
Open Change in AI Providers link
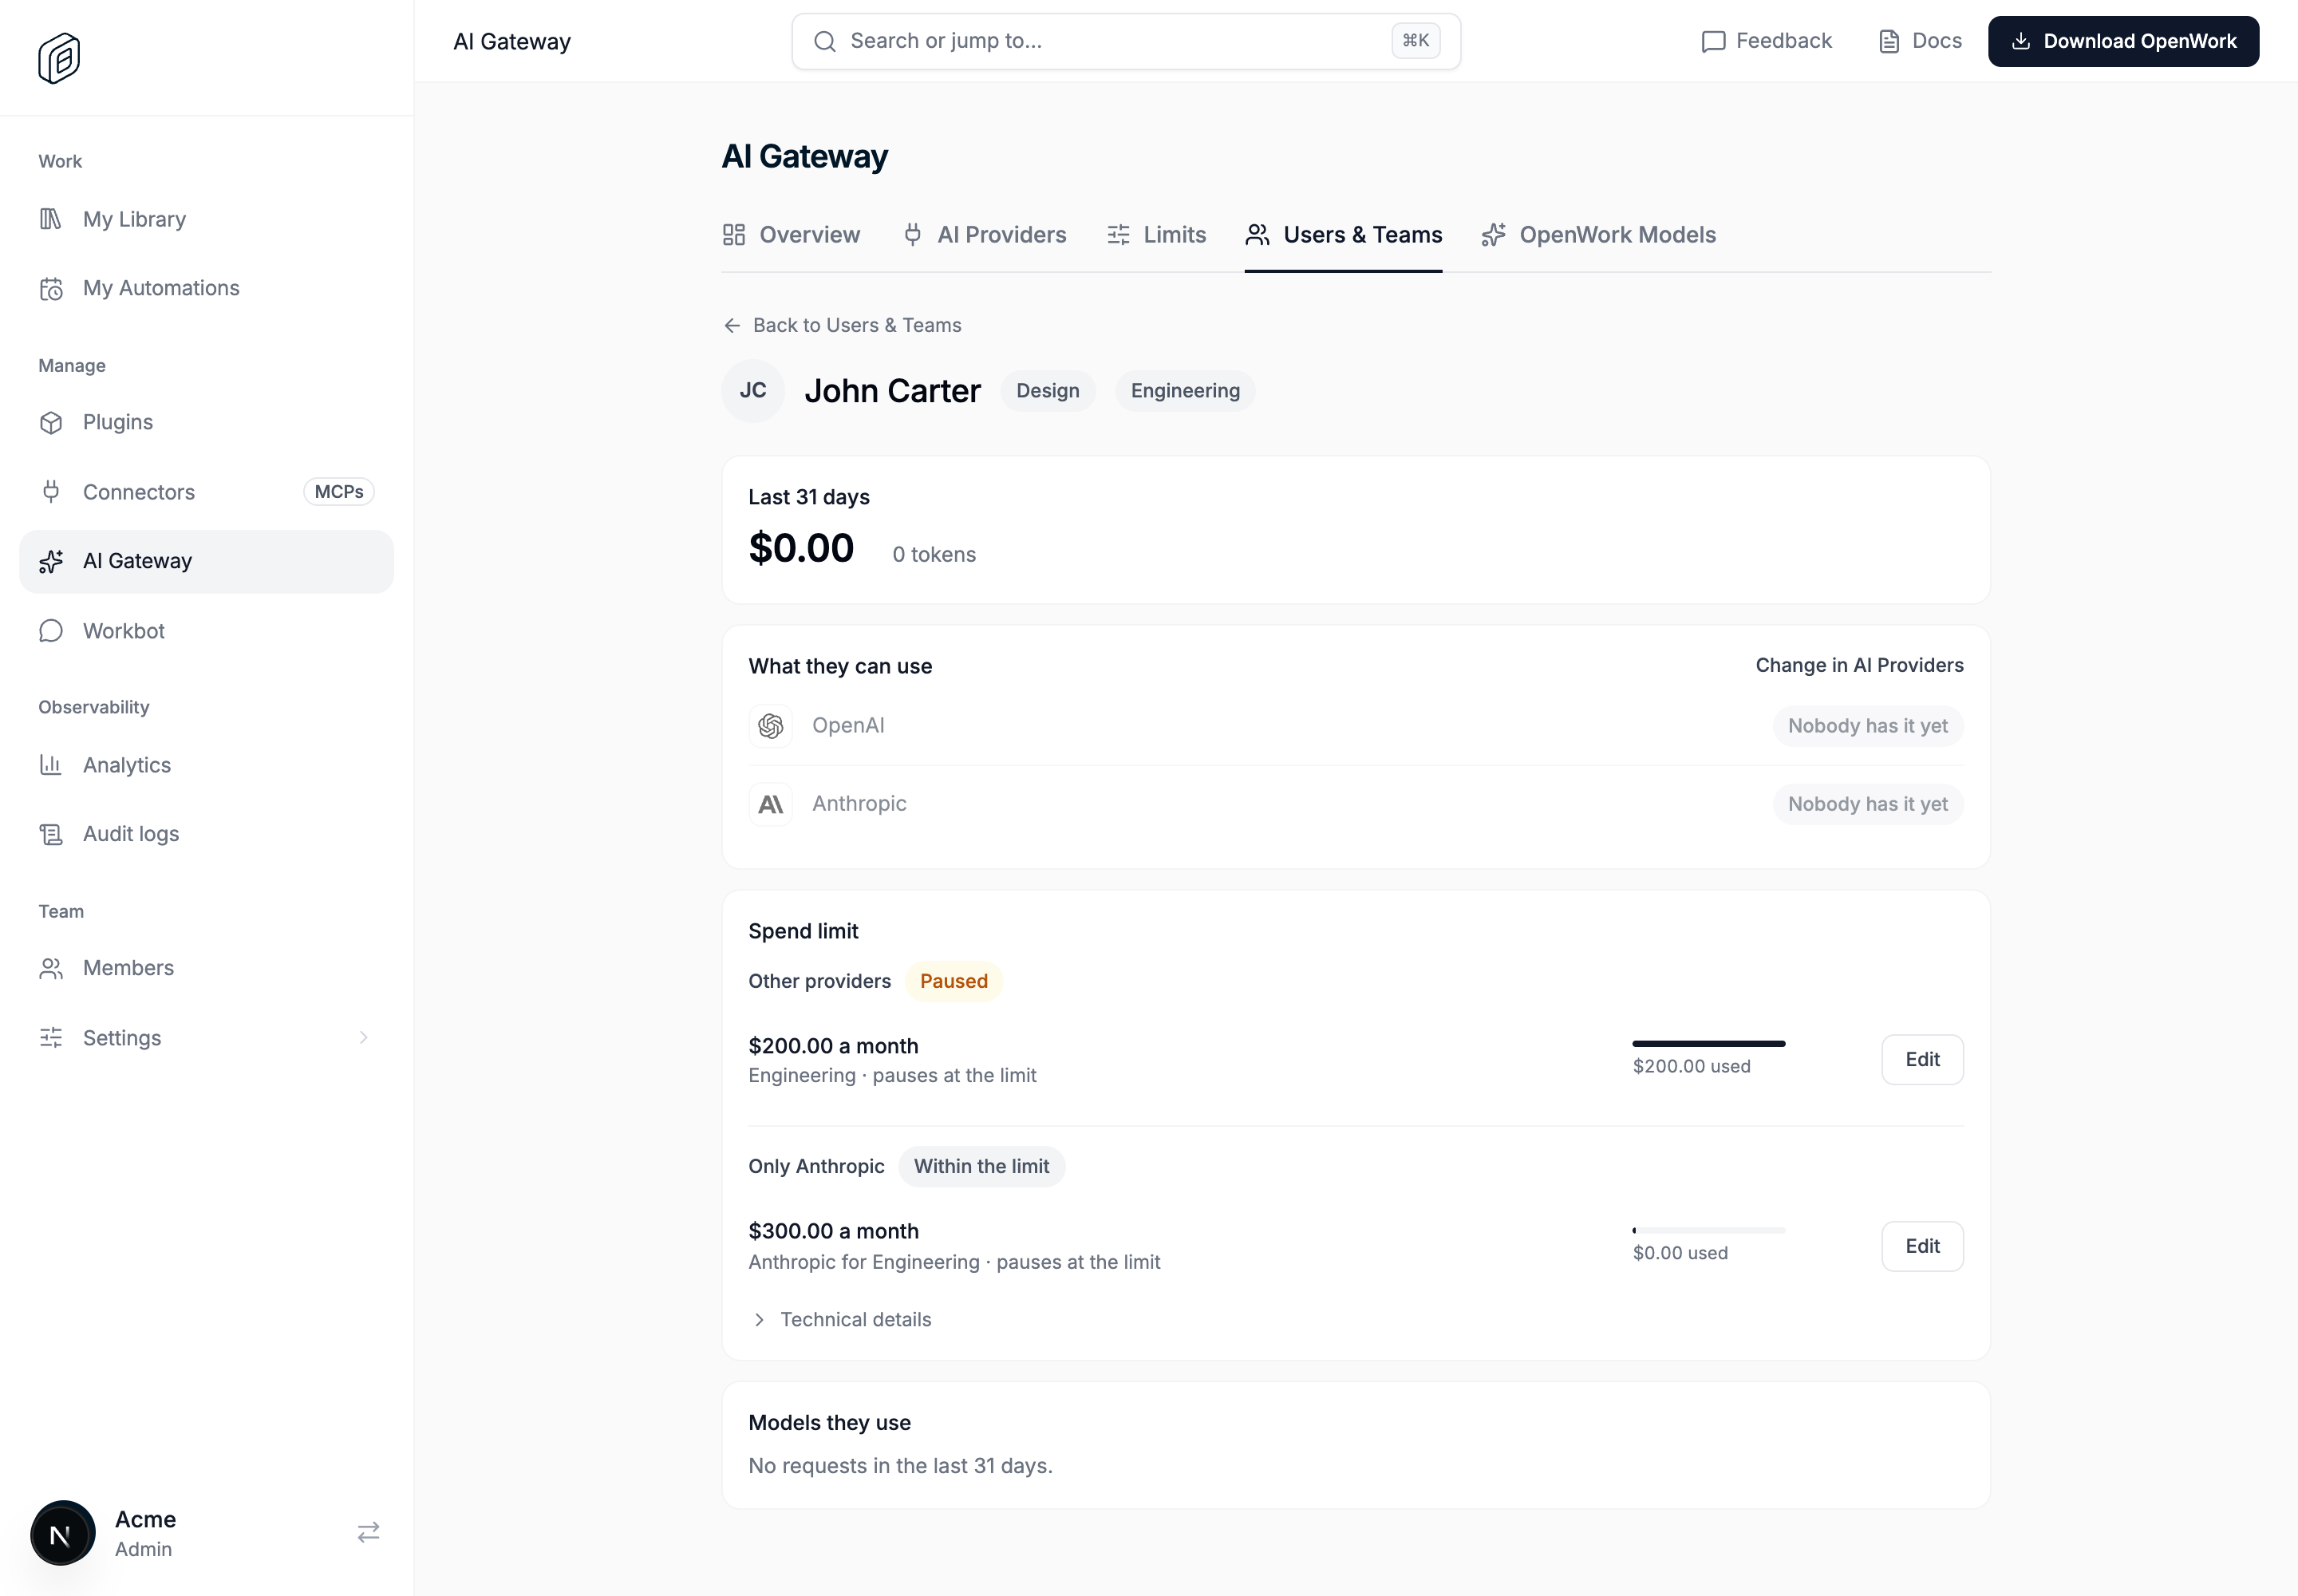pyautogui.click(x=1859, y=666)
